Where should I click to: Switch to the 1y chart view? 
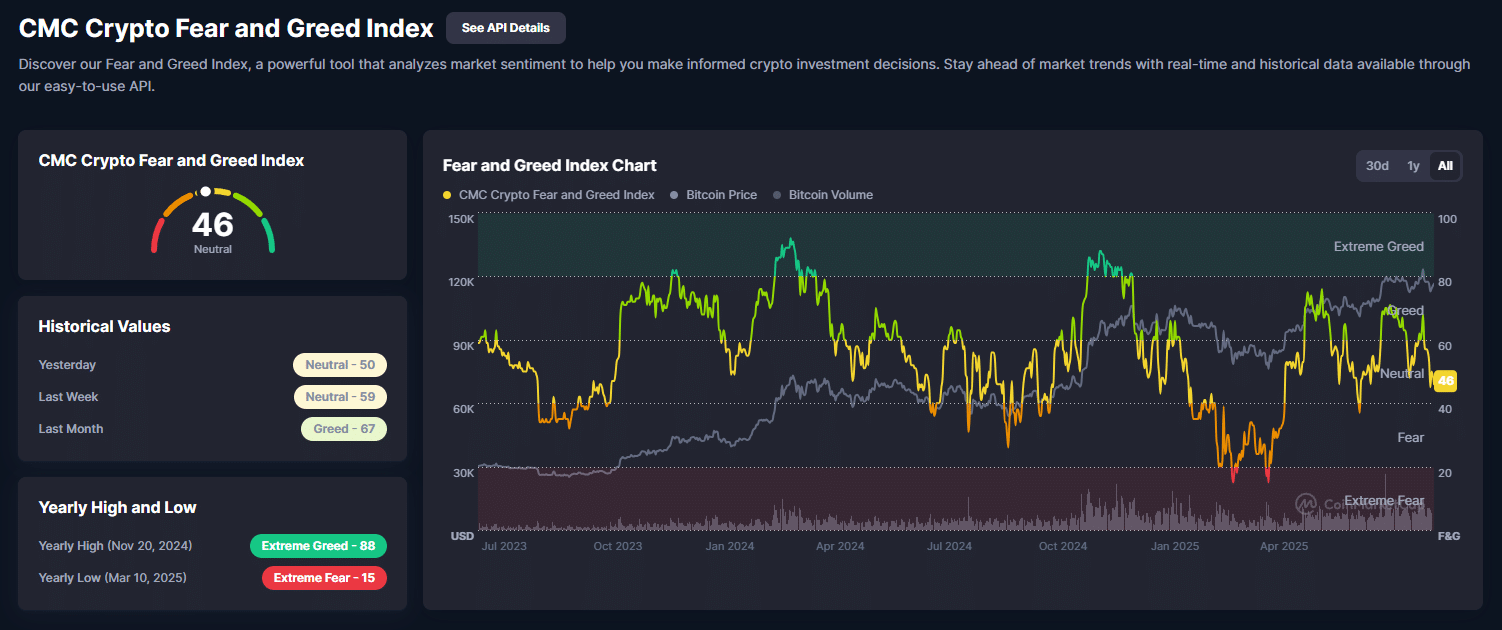click(1413, 165)
